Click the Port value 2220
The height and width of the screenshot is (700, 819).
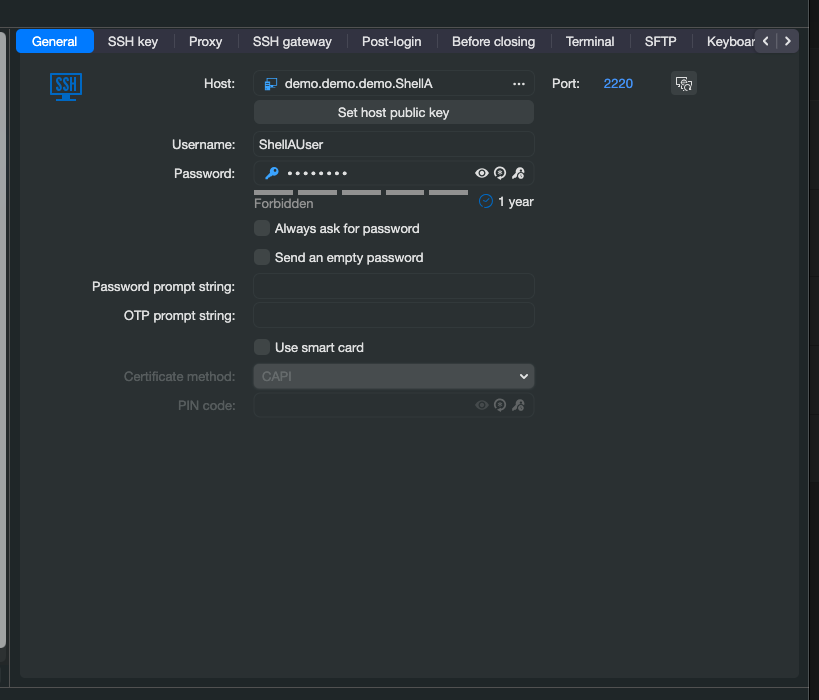(x=618, y=84)
